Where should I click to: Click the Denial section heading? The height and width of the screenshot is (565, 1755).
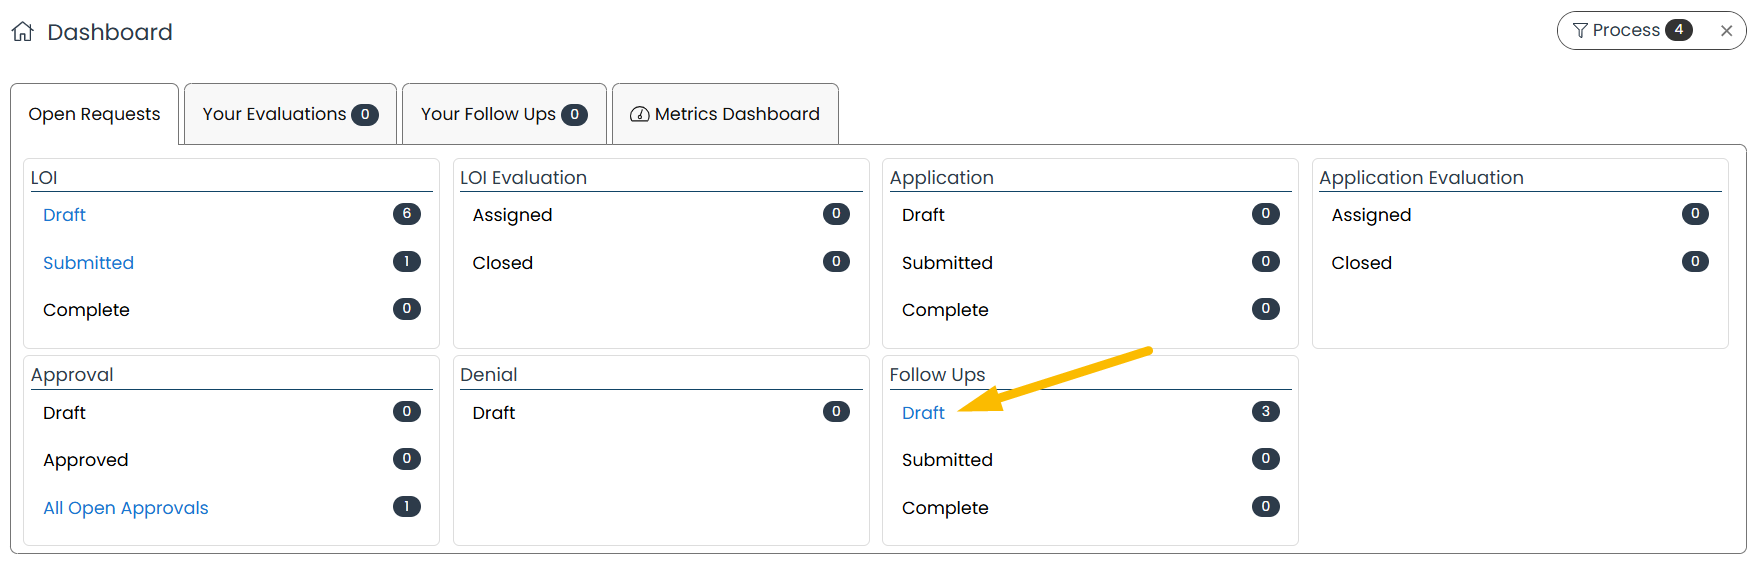click(x=488, y=375)
